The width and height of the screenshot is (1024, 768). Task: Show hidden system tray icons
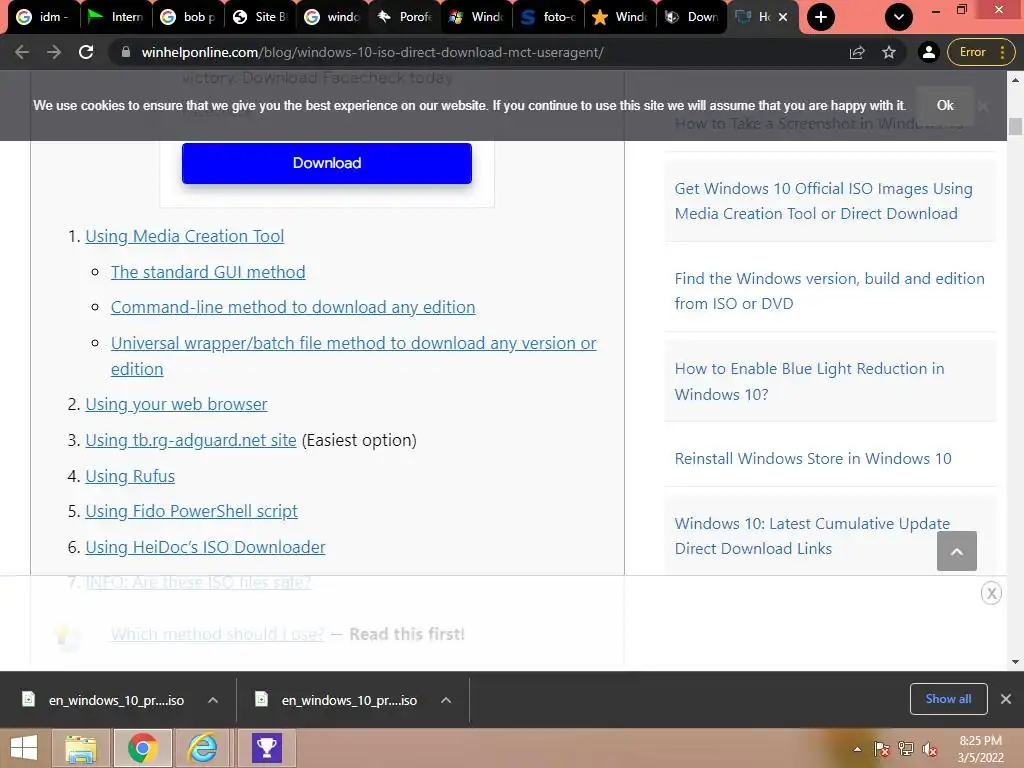[x=857, y=749]
